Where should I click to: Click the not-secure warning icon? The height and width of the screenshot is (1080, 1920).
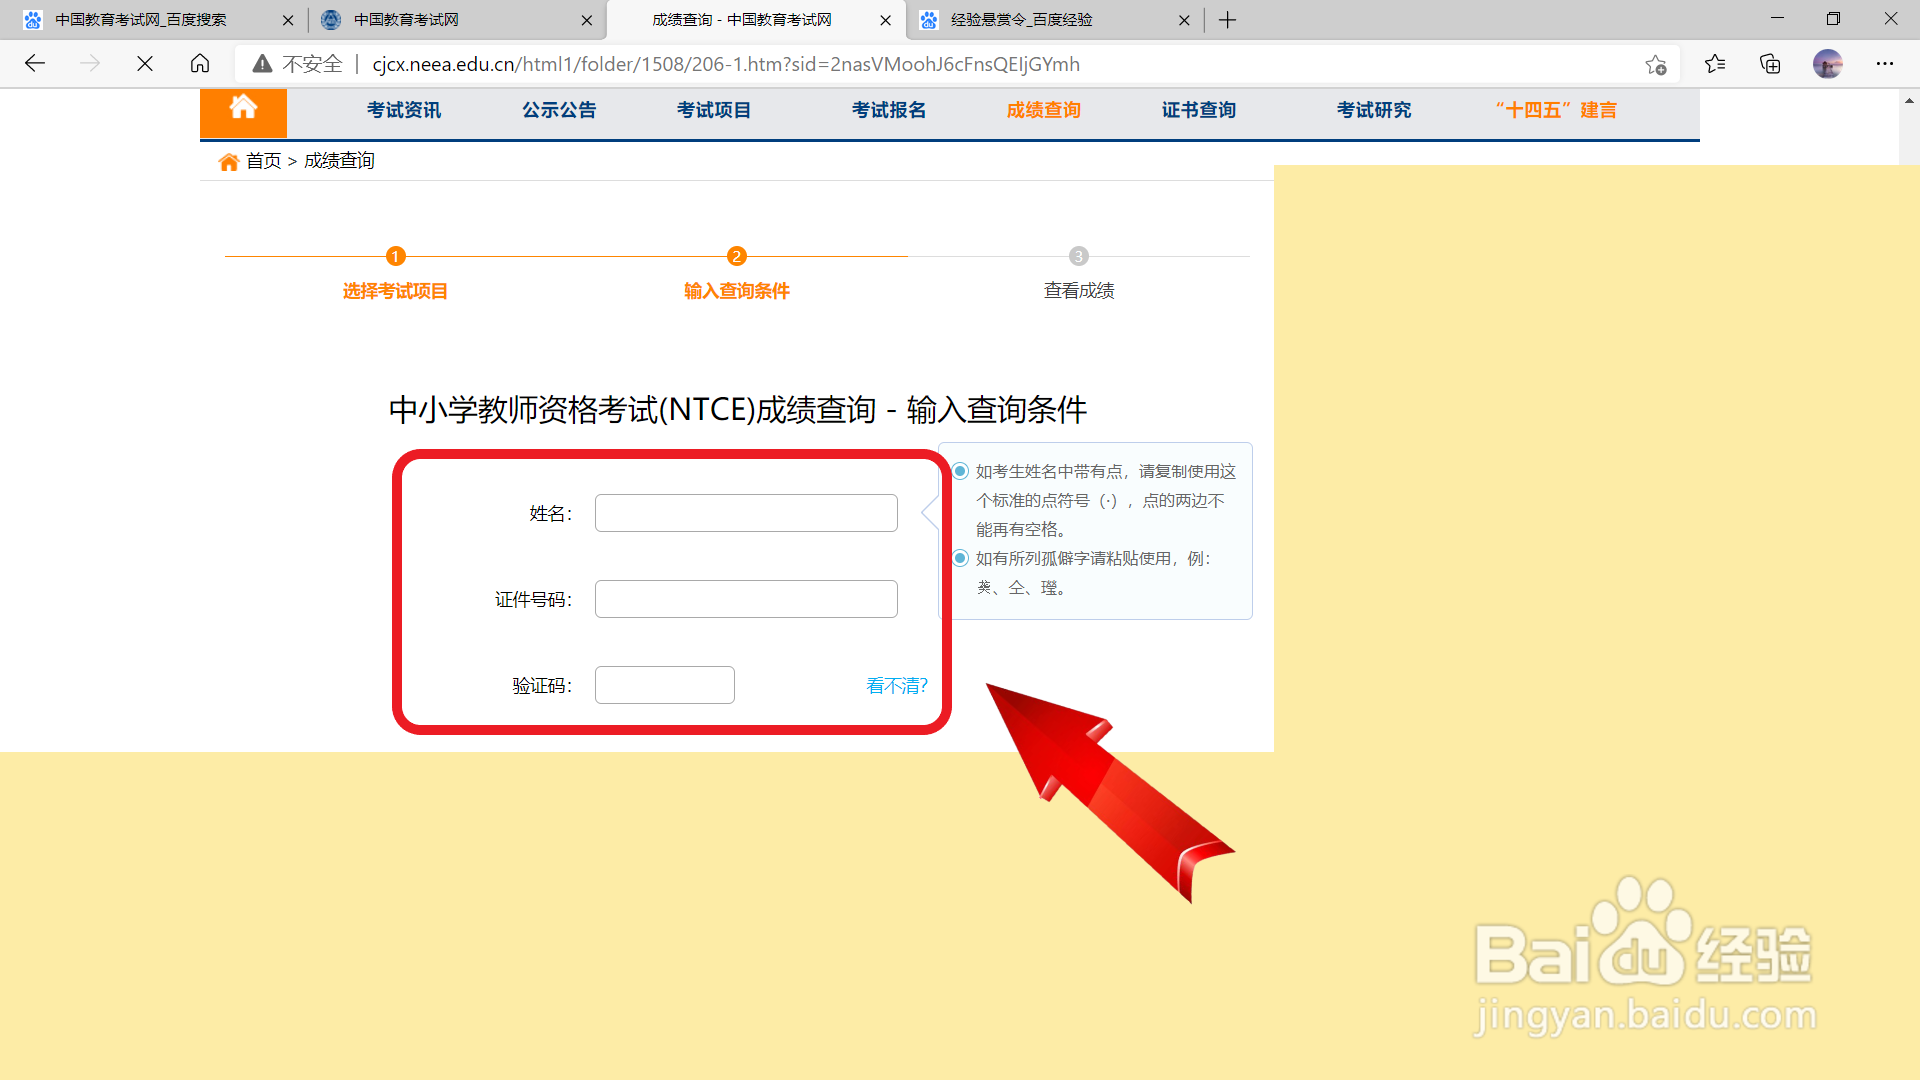262,64
